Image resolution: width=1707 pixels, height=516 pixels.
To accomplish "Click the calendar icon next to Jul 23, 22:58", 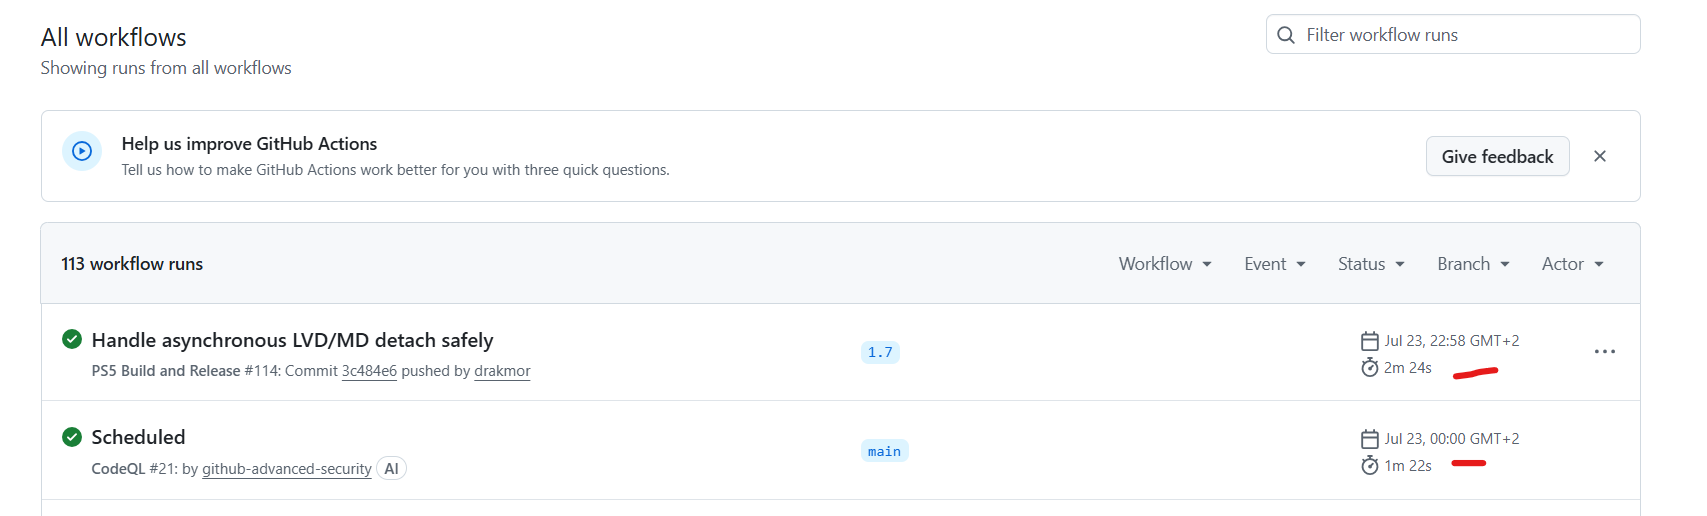I will coord(1370,341).
